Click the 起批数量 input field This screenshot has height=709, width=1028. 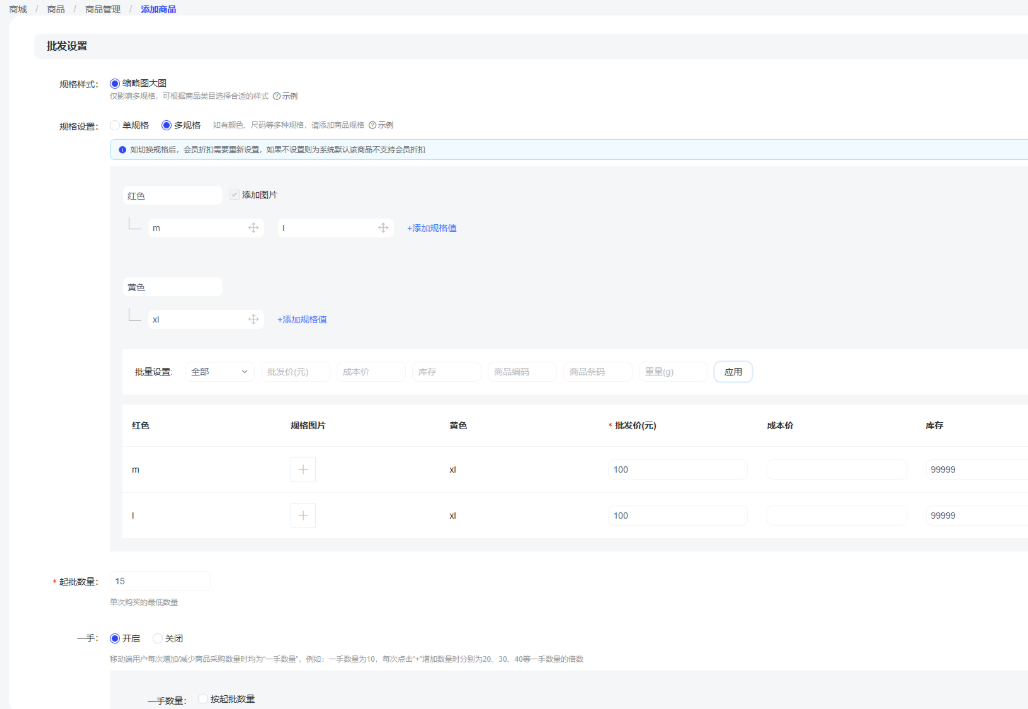tap(160, 581)
